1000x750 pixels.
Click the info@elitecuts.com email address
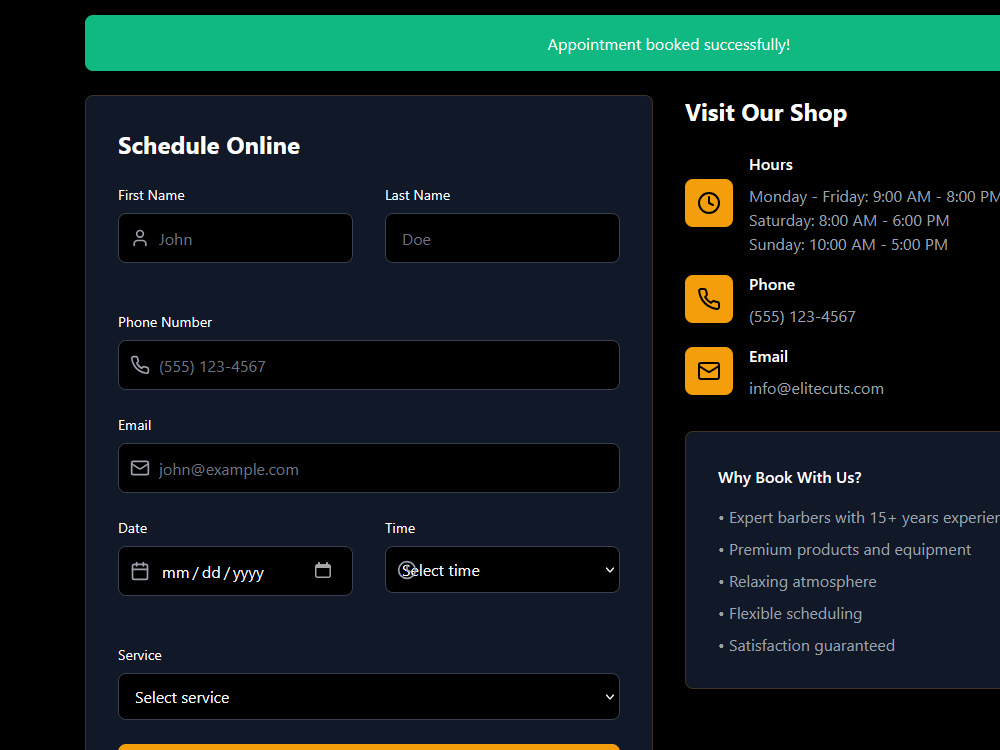[x=816, y=388]
